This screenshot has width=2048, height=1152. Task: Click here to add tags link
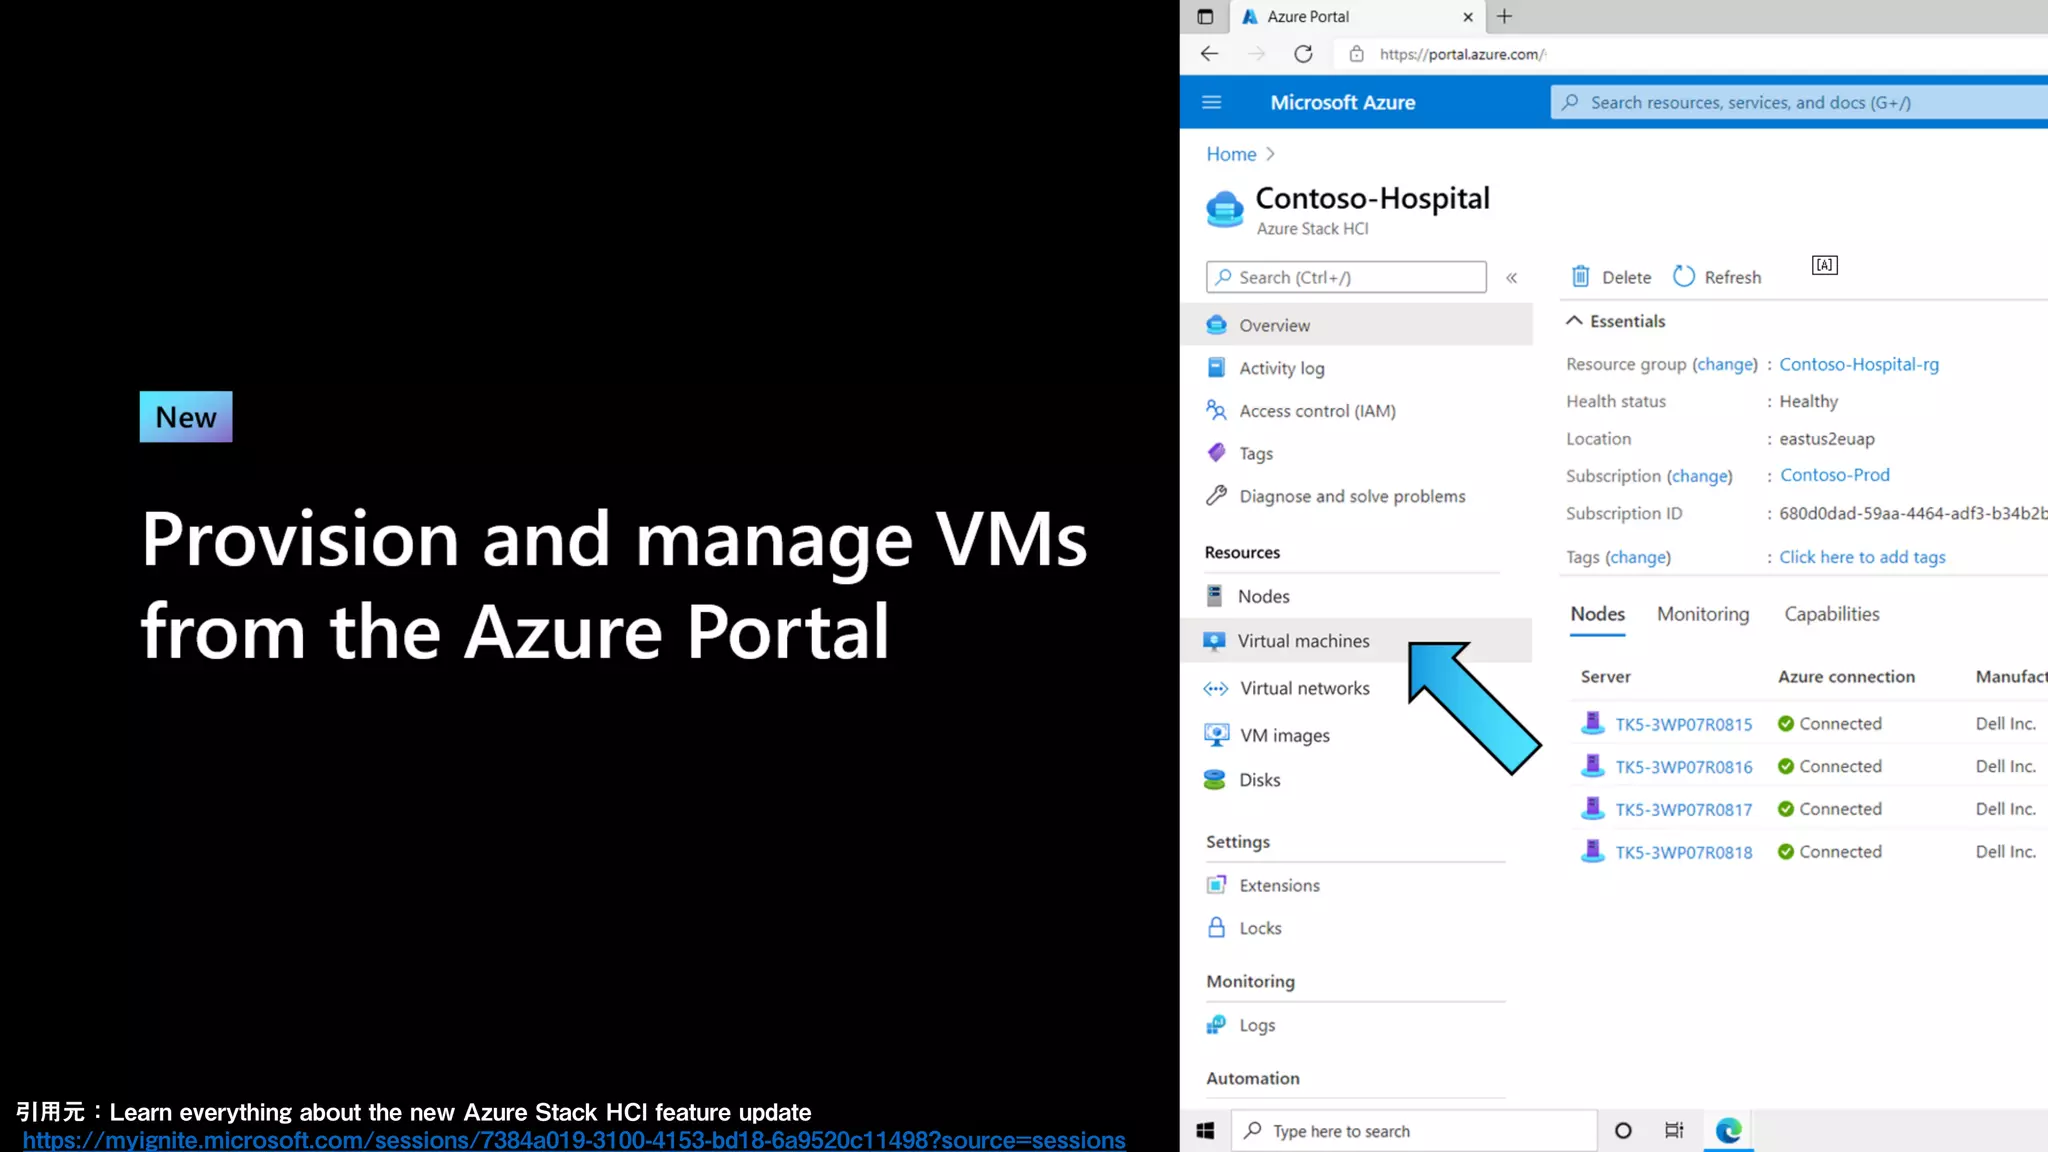pyautogui.click(x=1862, y=557)
